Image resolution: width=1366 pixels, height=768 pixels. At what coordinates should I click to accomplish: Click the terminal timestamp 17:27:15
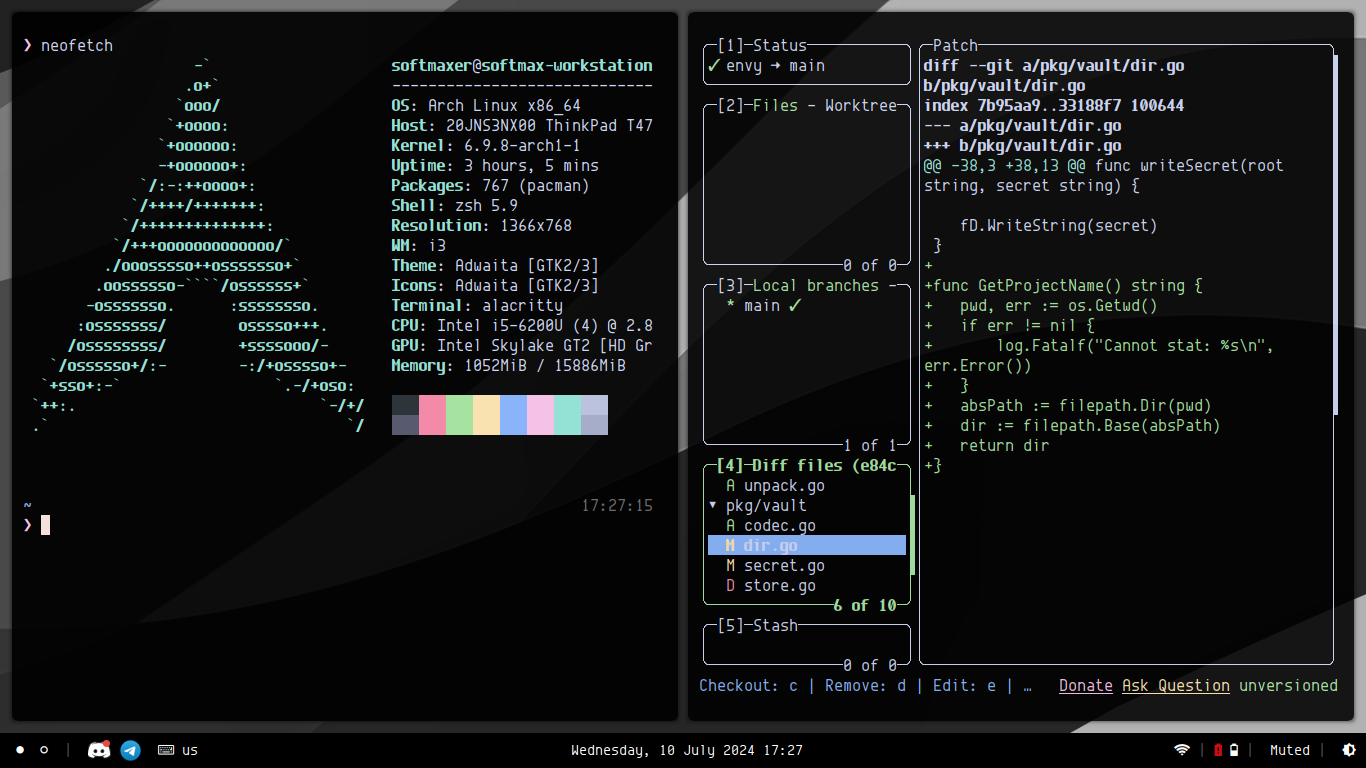(617, 506)
